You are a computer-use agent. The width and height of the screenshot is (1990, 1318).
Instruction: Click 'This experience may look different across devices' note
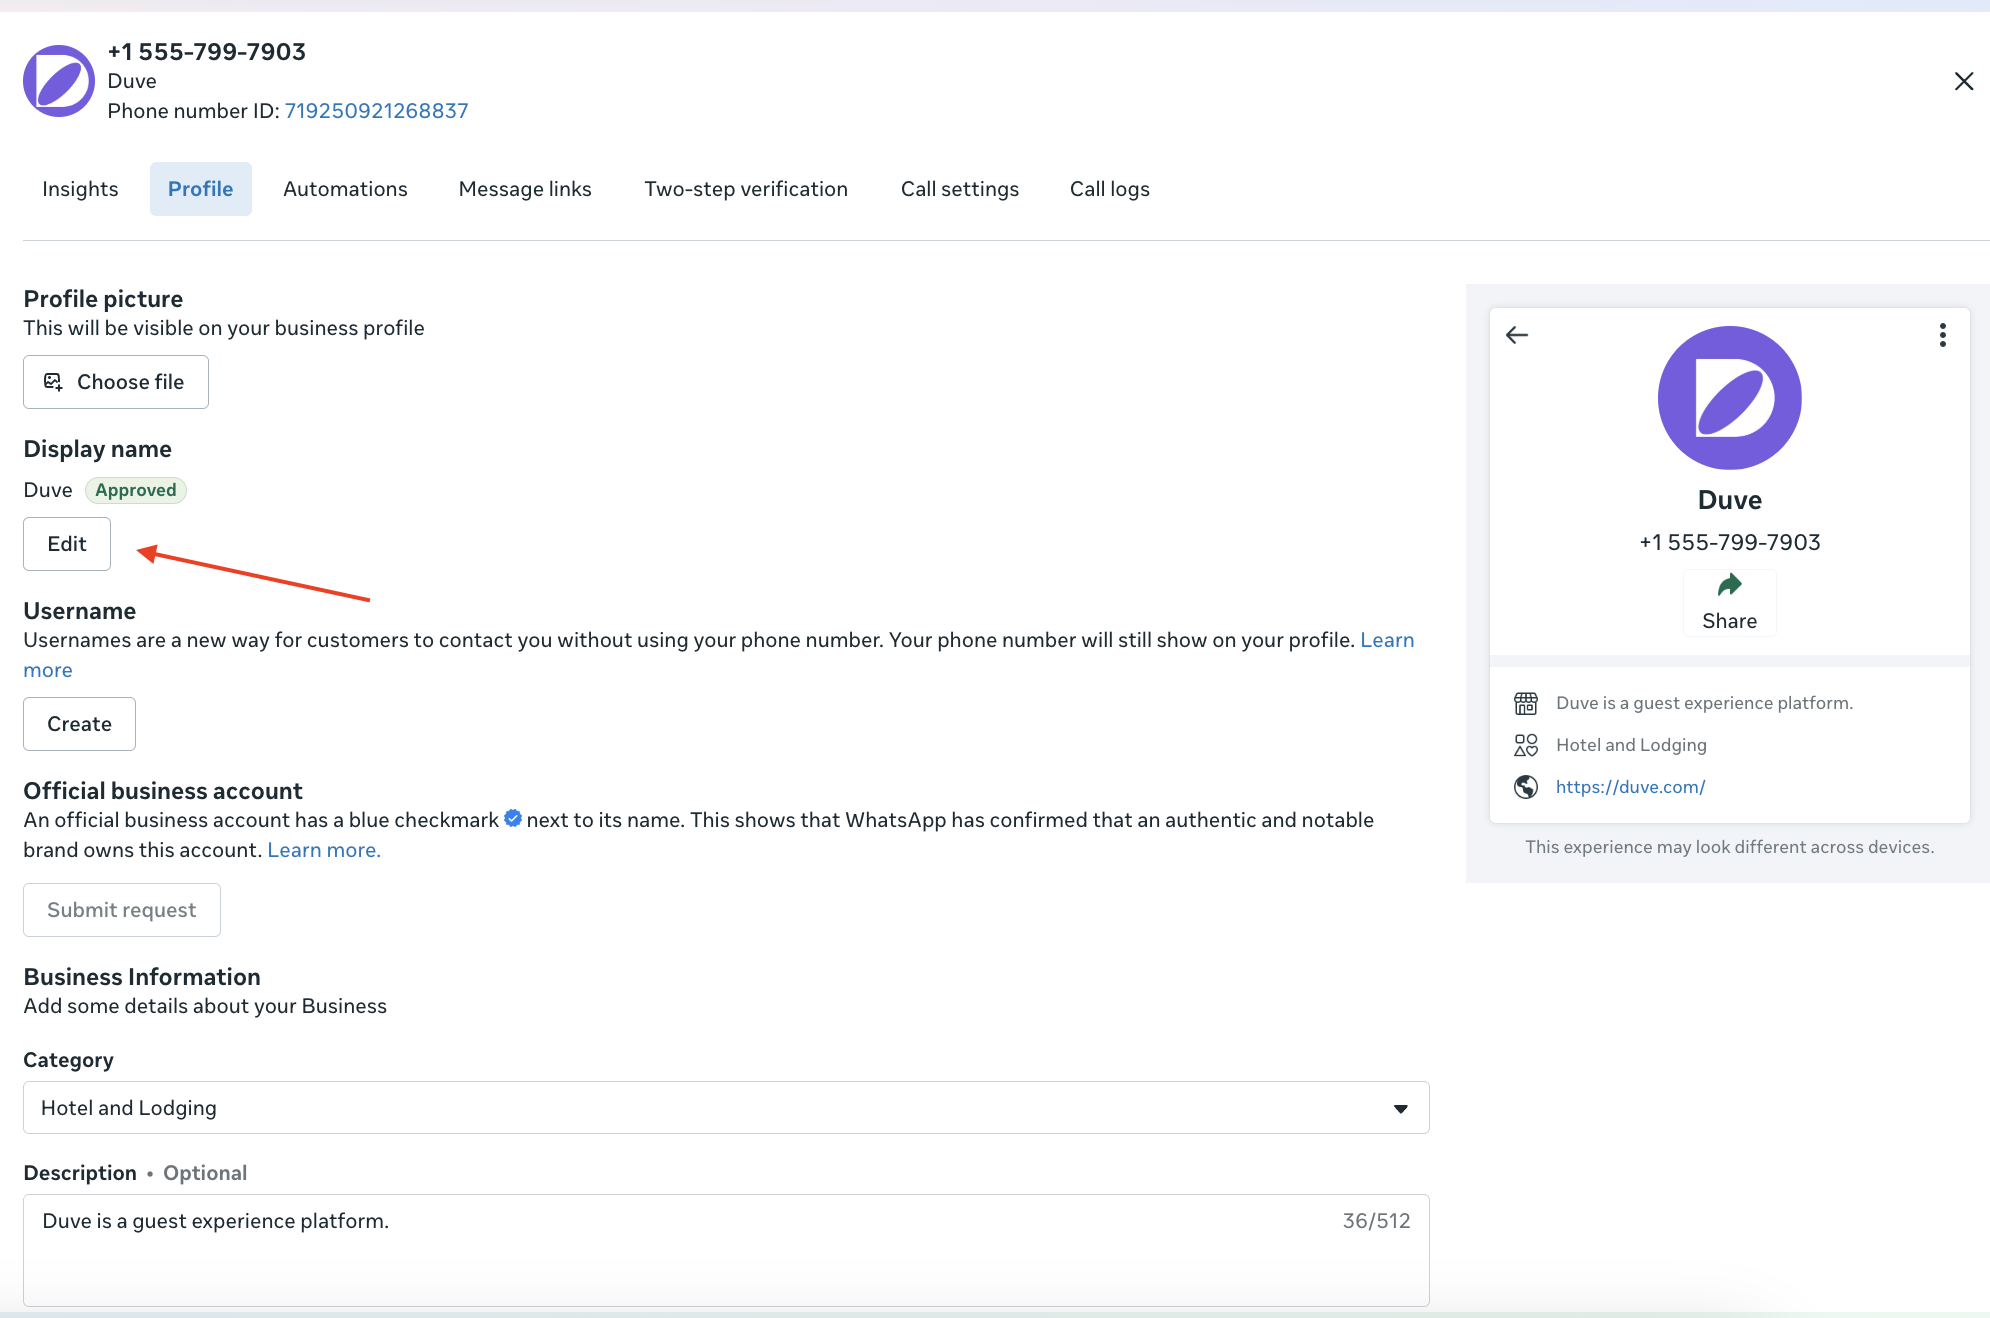[x=1730, y=847]
